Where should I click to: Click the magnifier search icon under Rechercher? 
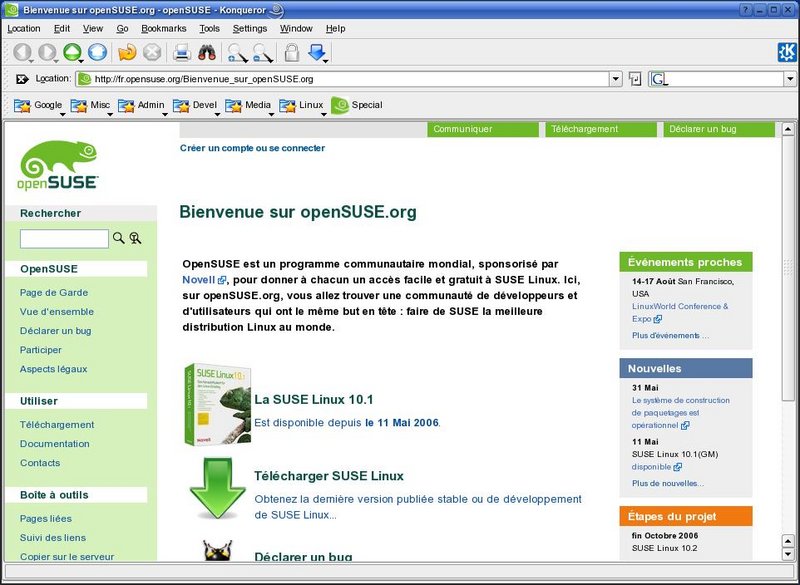pos(118,238)
